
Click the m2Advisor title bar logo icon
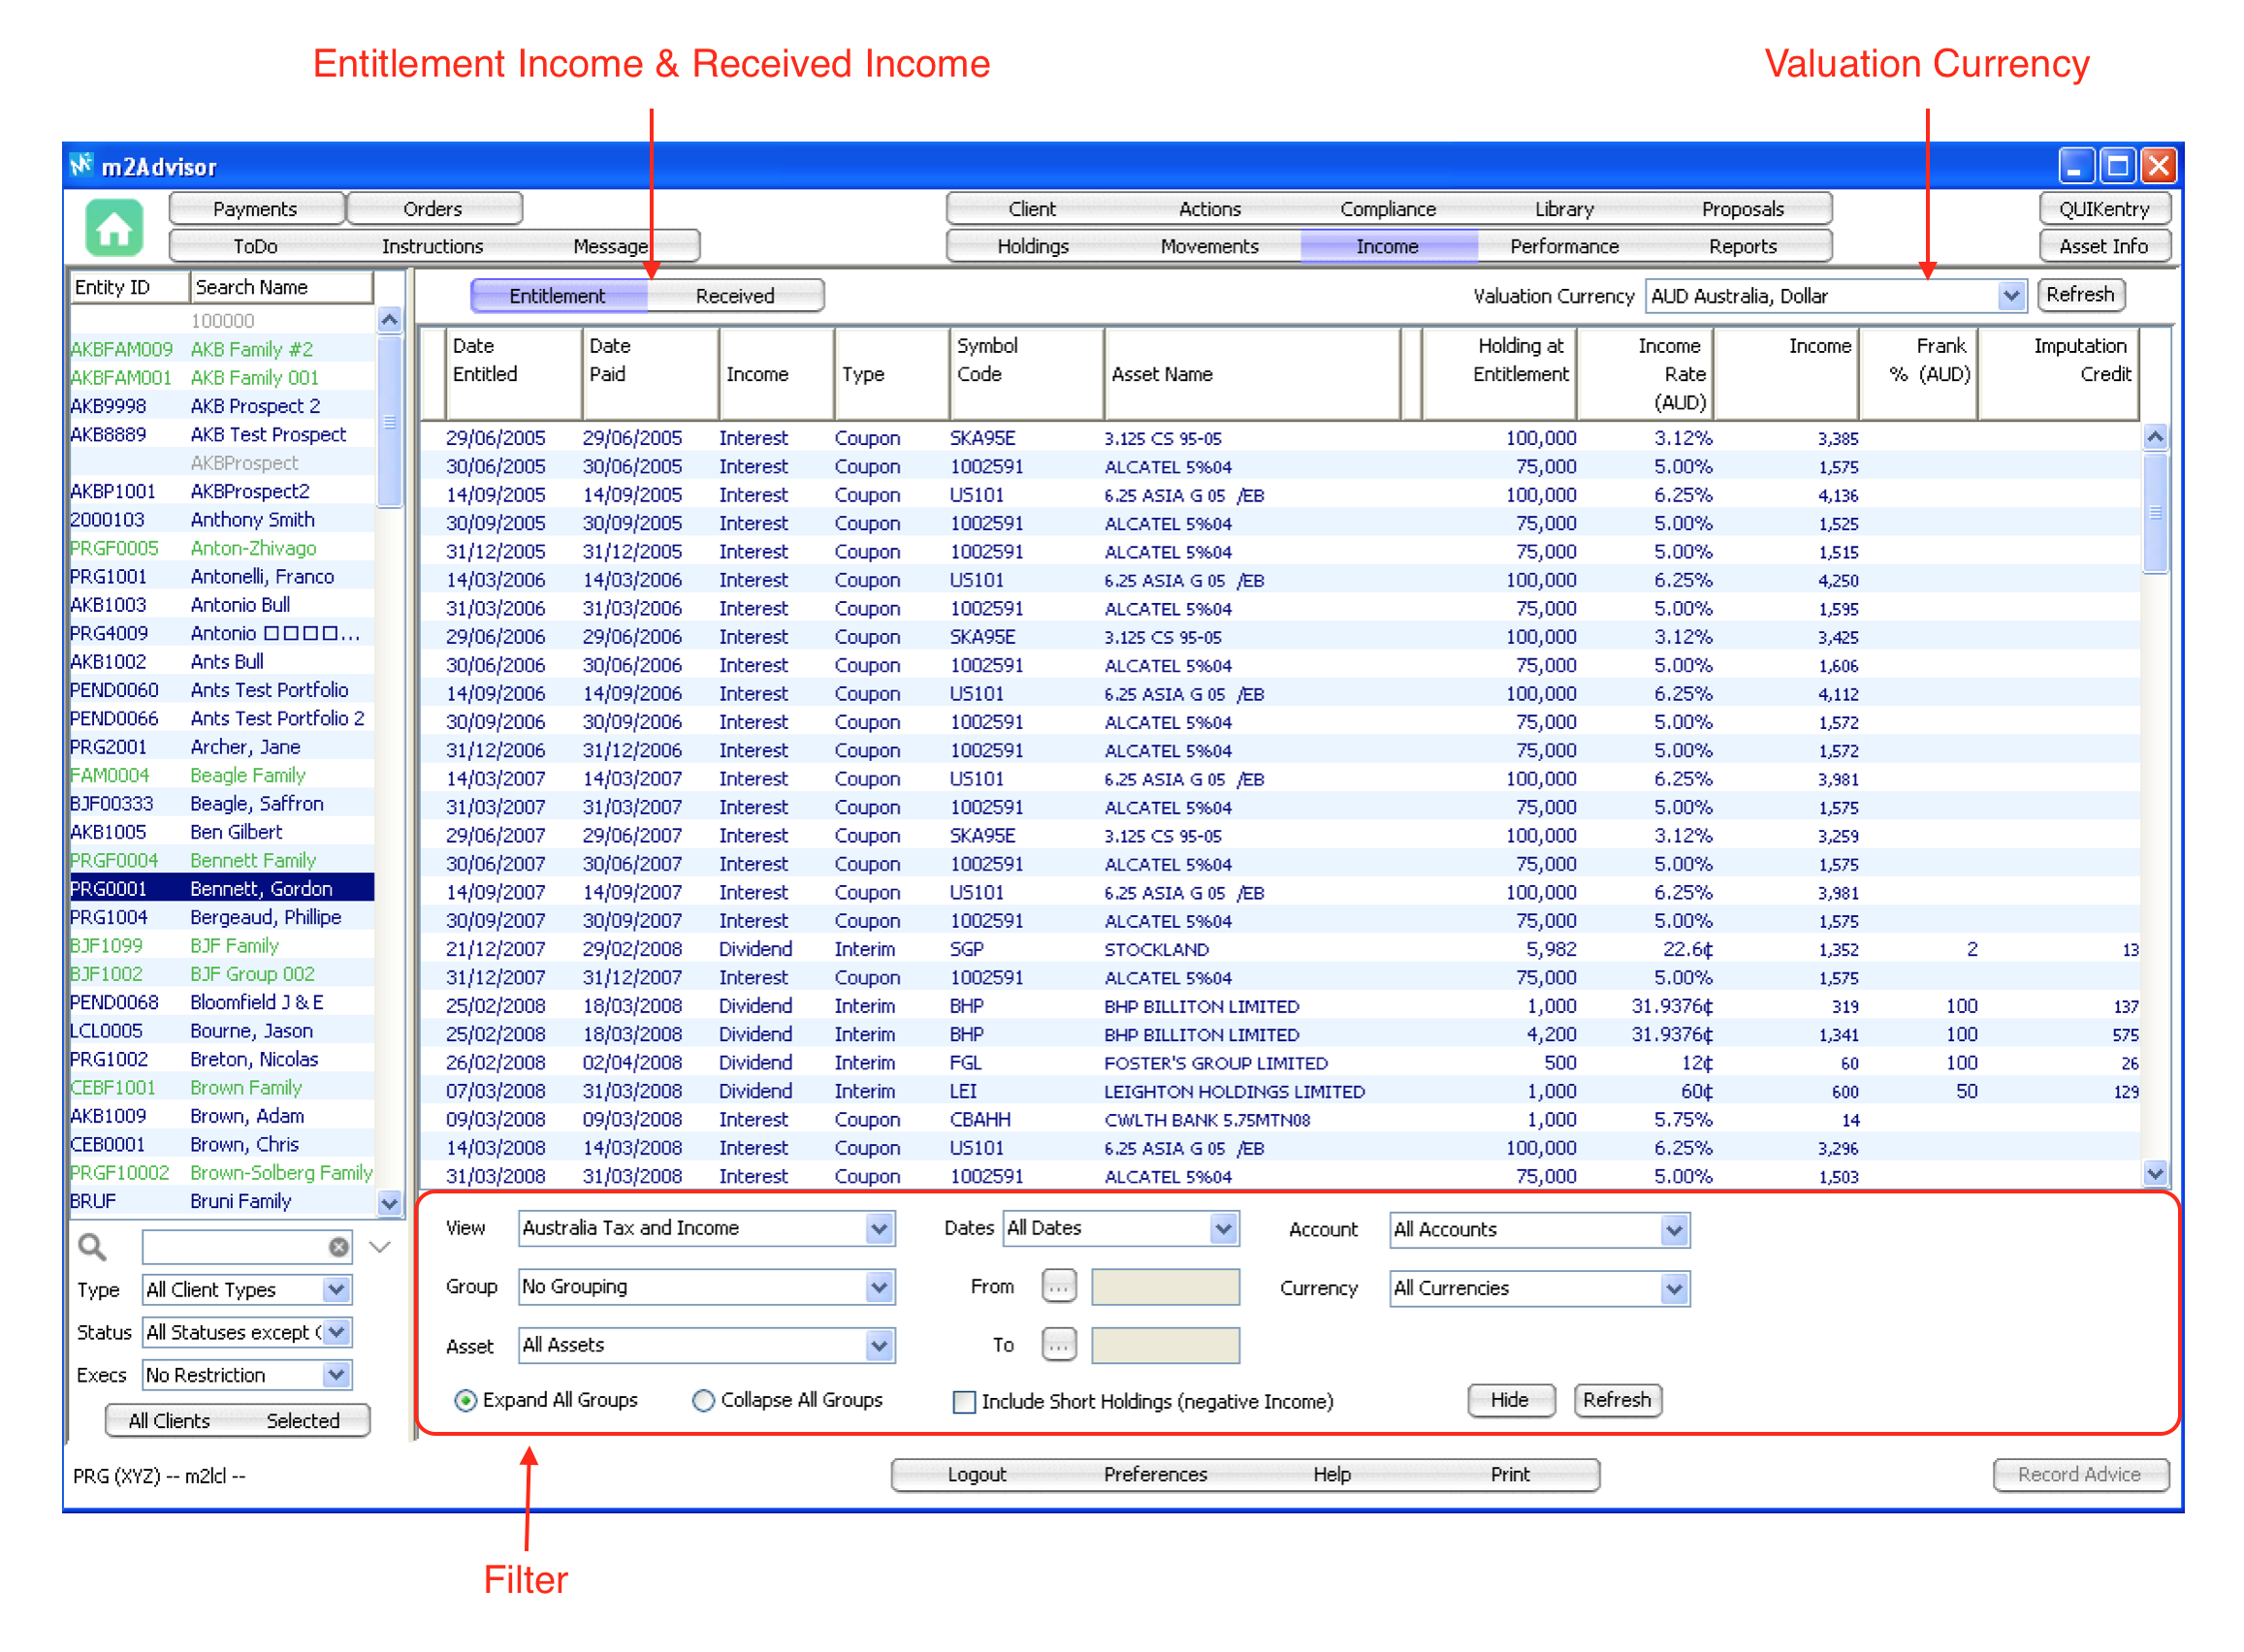[82, 165]
